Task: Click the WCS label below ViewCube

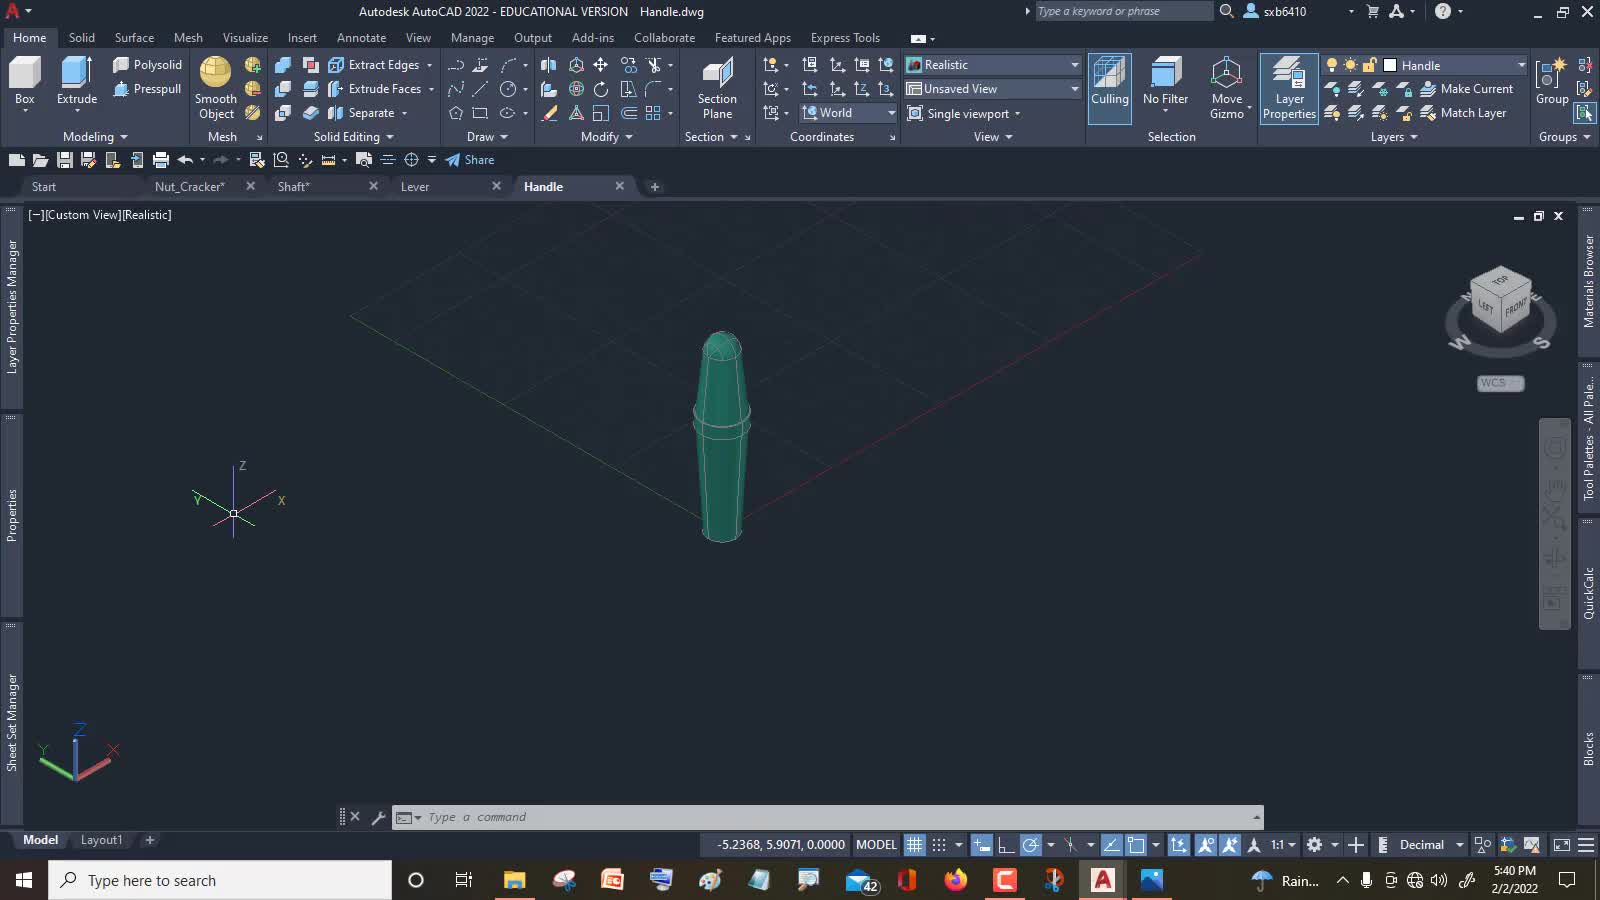Action: (1500, 383)
